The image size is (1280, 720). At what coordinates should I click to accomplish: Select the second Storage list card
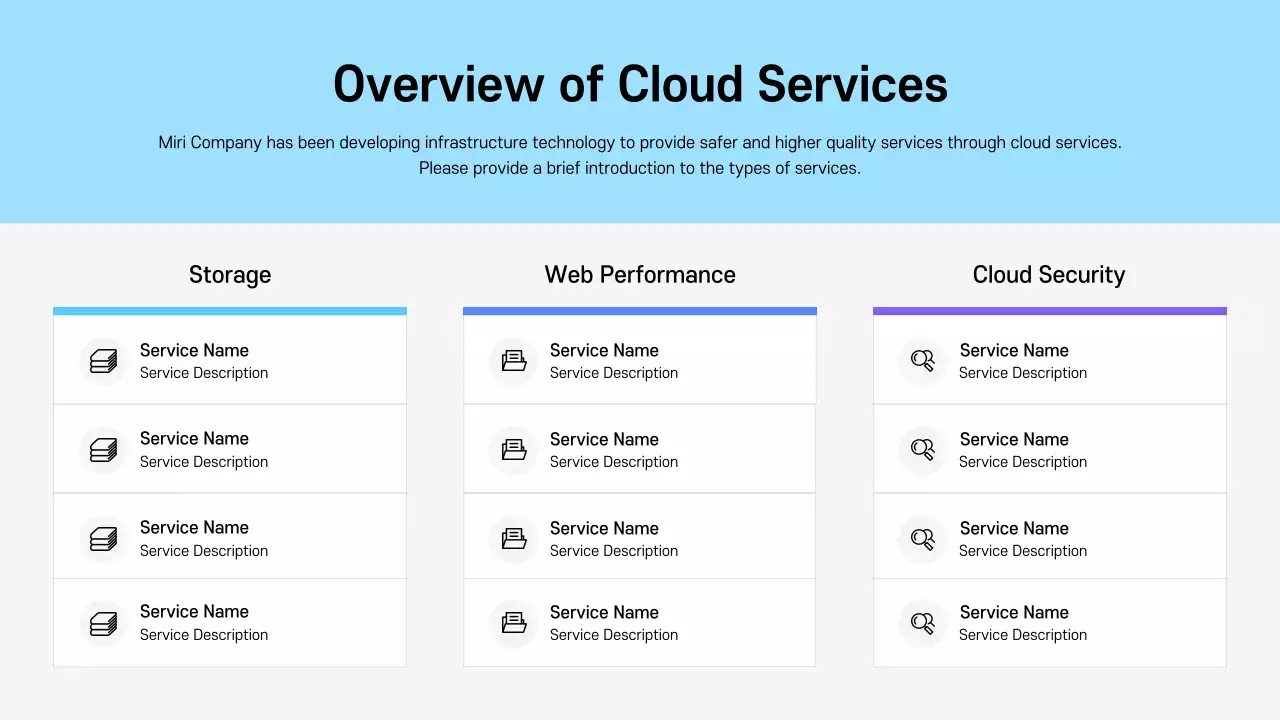tap(230, 450)
